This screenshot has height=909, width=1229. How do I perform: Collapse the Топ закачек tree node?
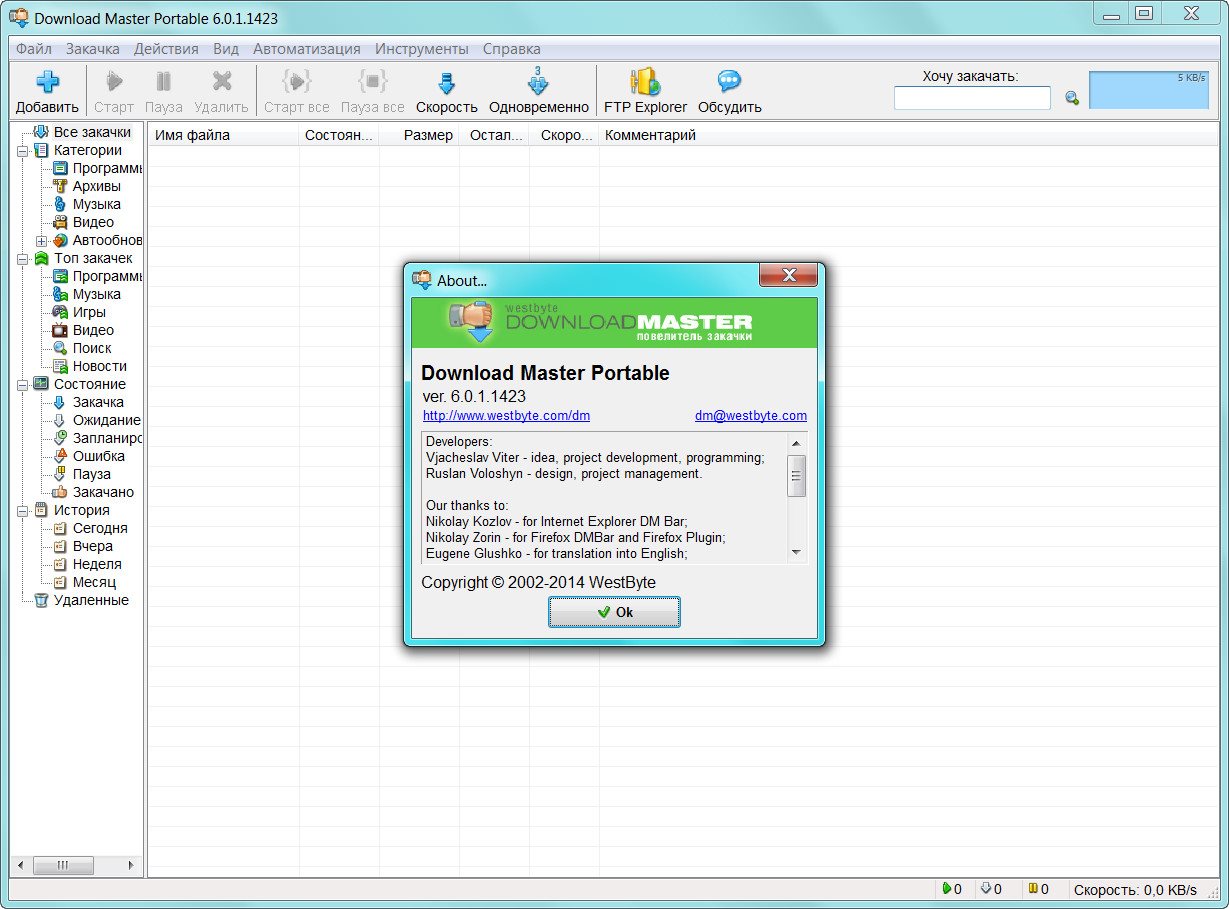(x=23, y=259)
